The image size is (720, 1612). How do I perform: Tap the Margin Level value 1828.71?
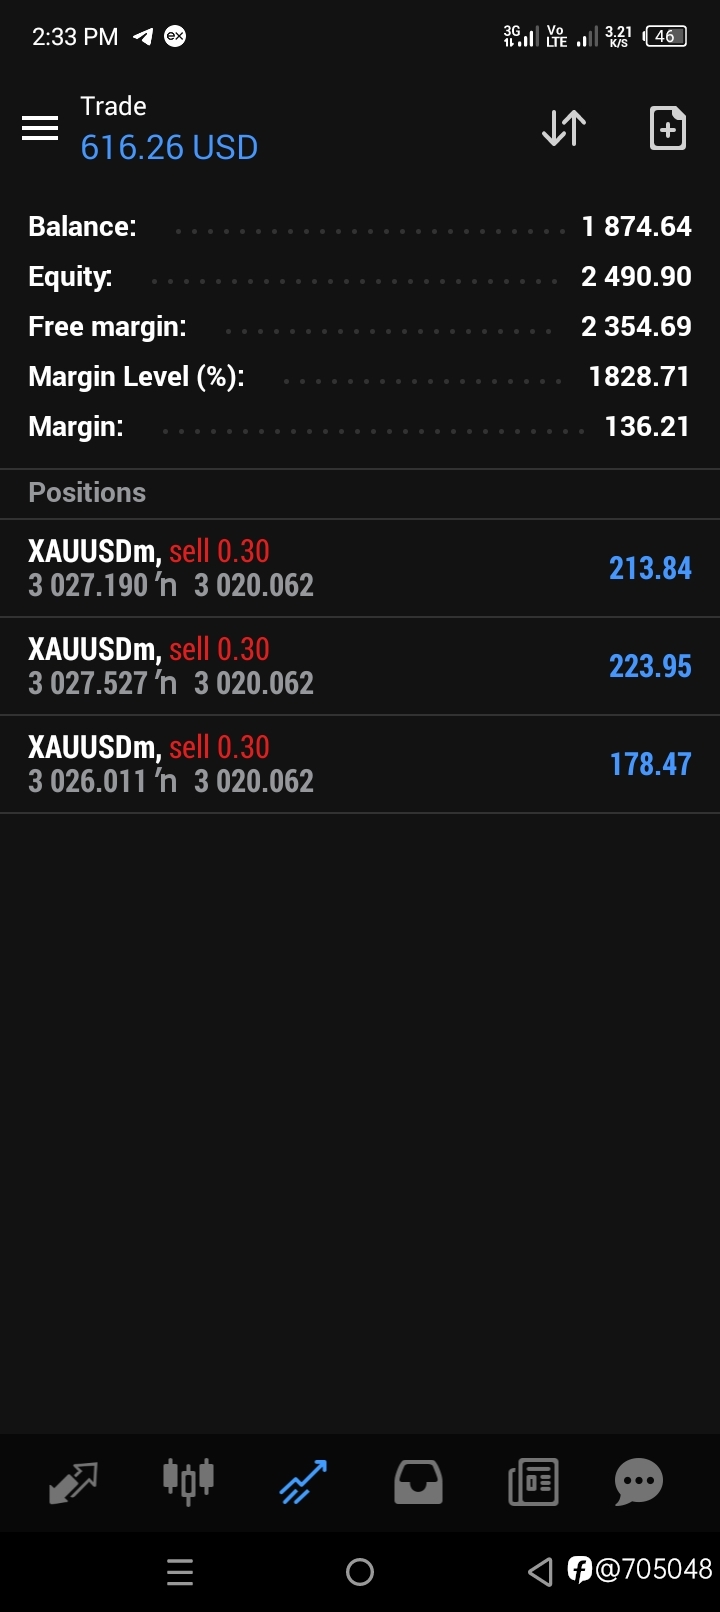pyautogui.click(x=639, y=377)
